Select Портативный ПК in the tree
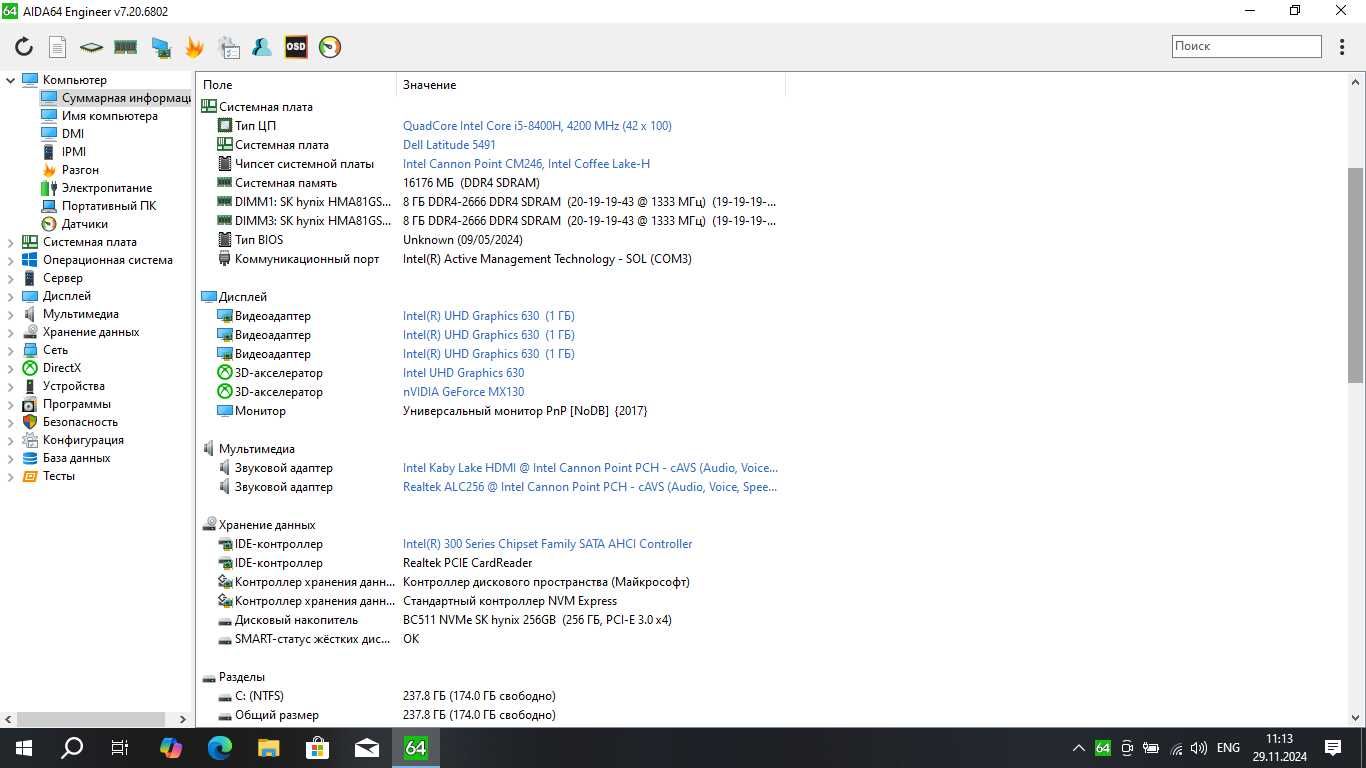The height and width of the screenshot is (768, 1366). 98,206
